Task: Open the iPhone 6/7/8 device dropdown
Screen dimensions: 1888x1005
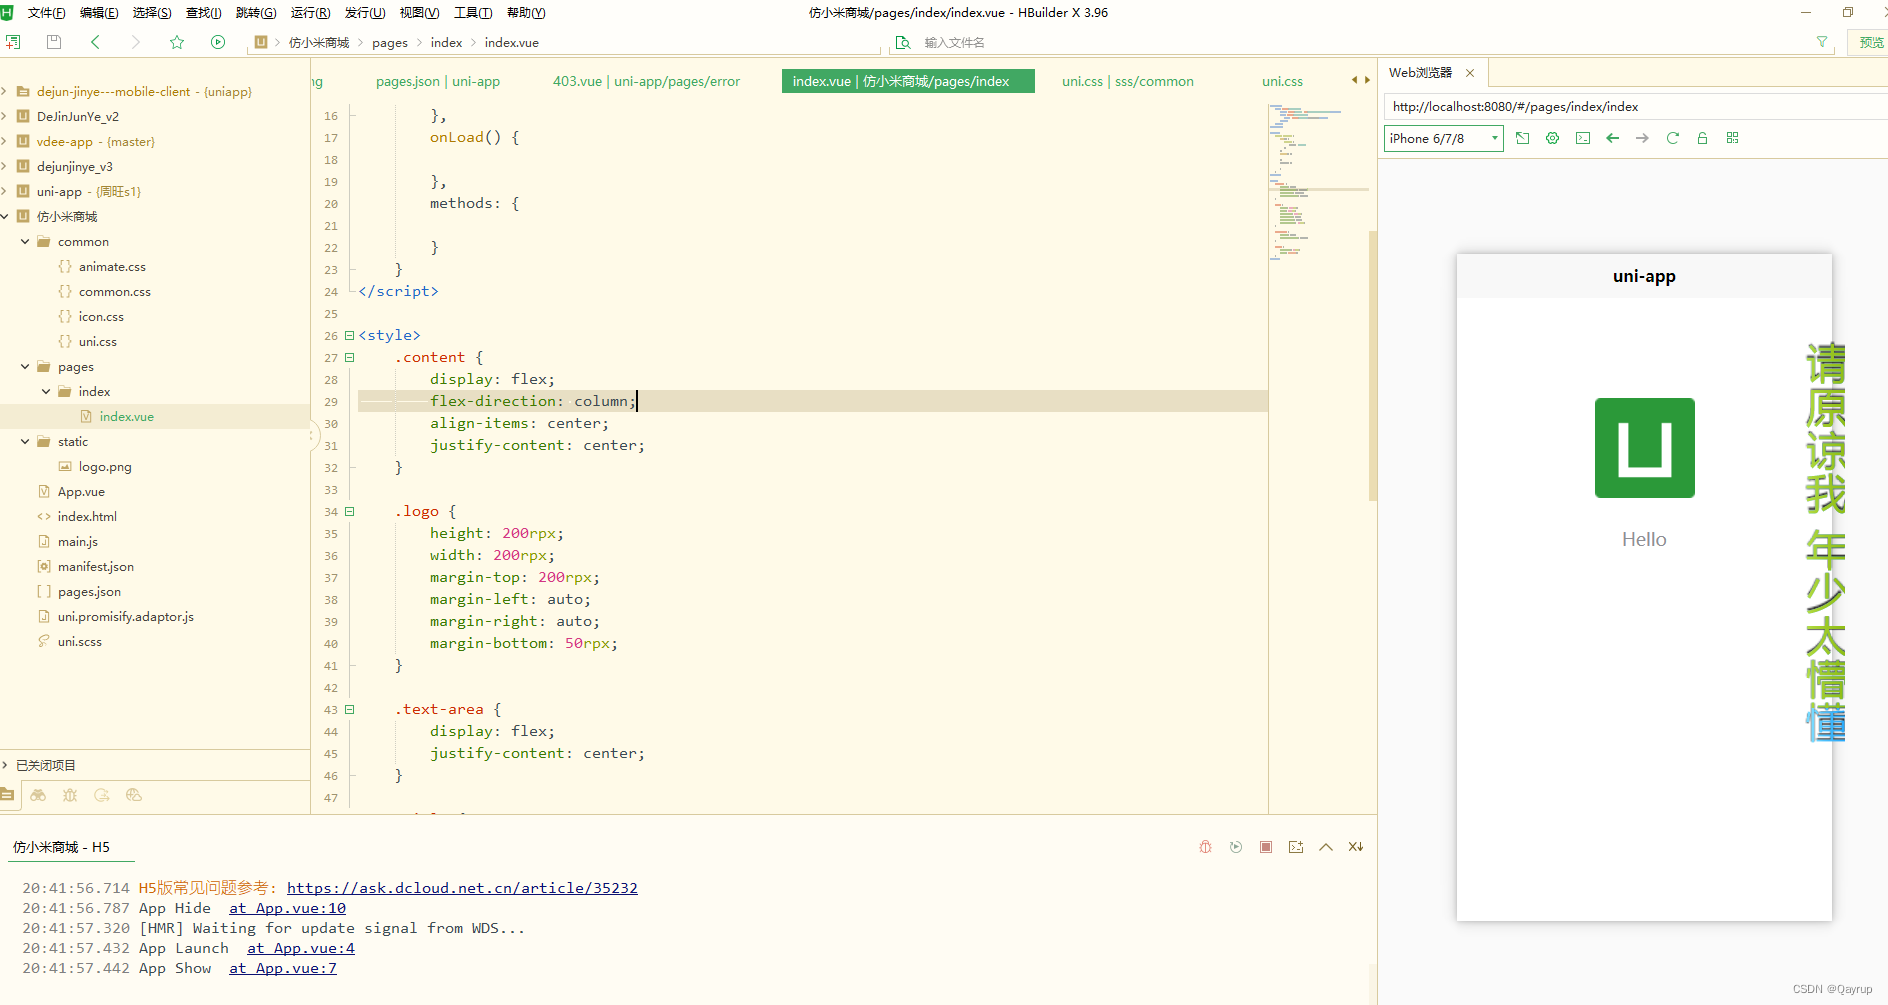Action: click(x=1444, y=138)
